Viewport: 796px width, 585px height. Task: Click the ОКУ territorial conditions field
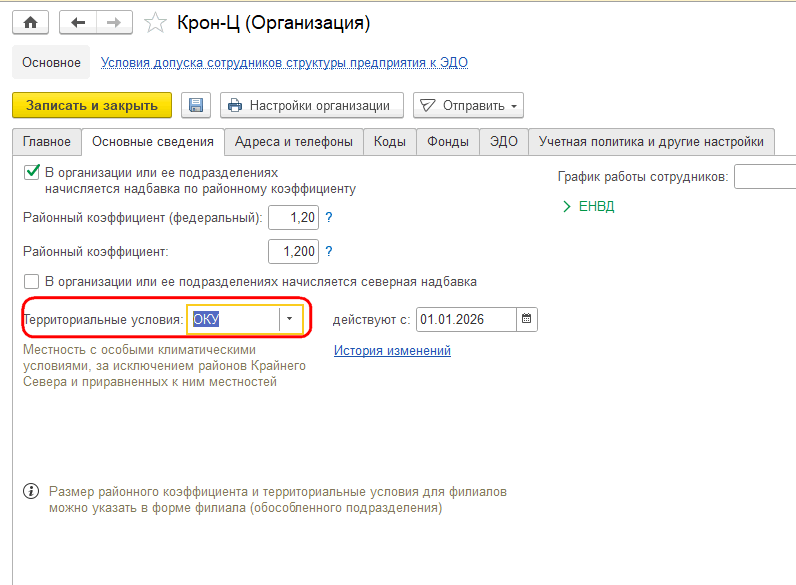[233, 319]
